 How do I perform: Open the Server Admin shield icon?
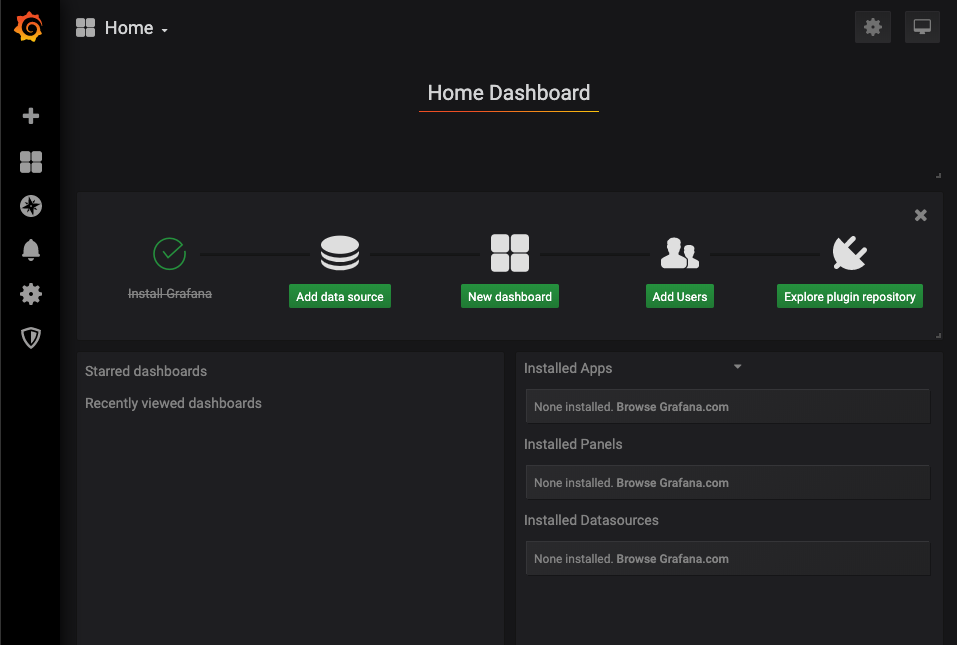coord(31,337)
